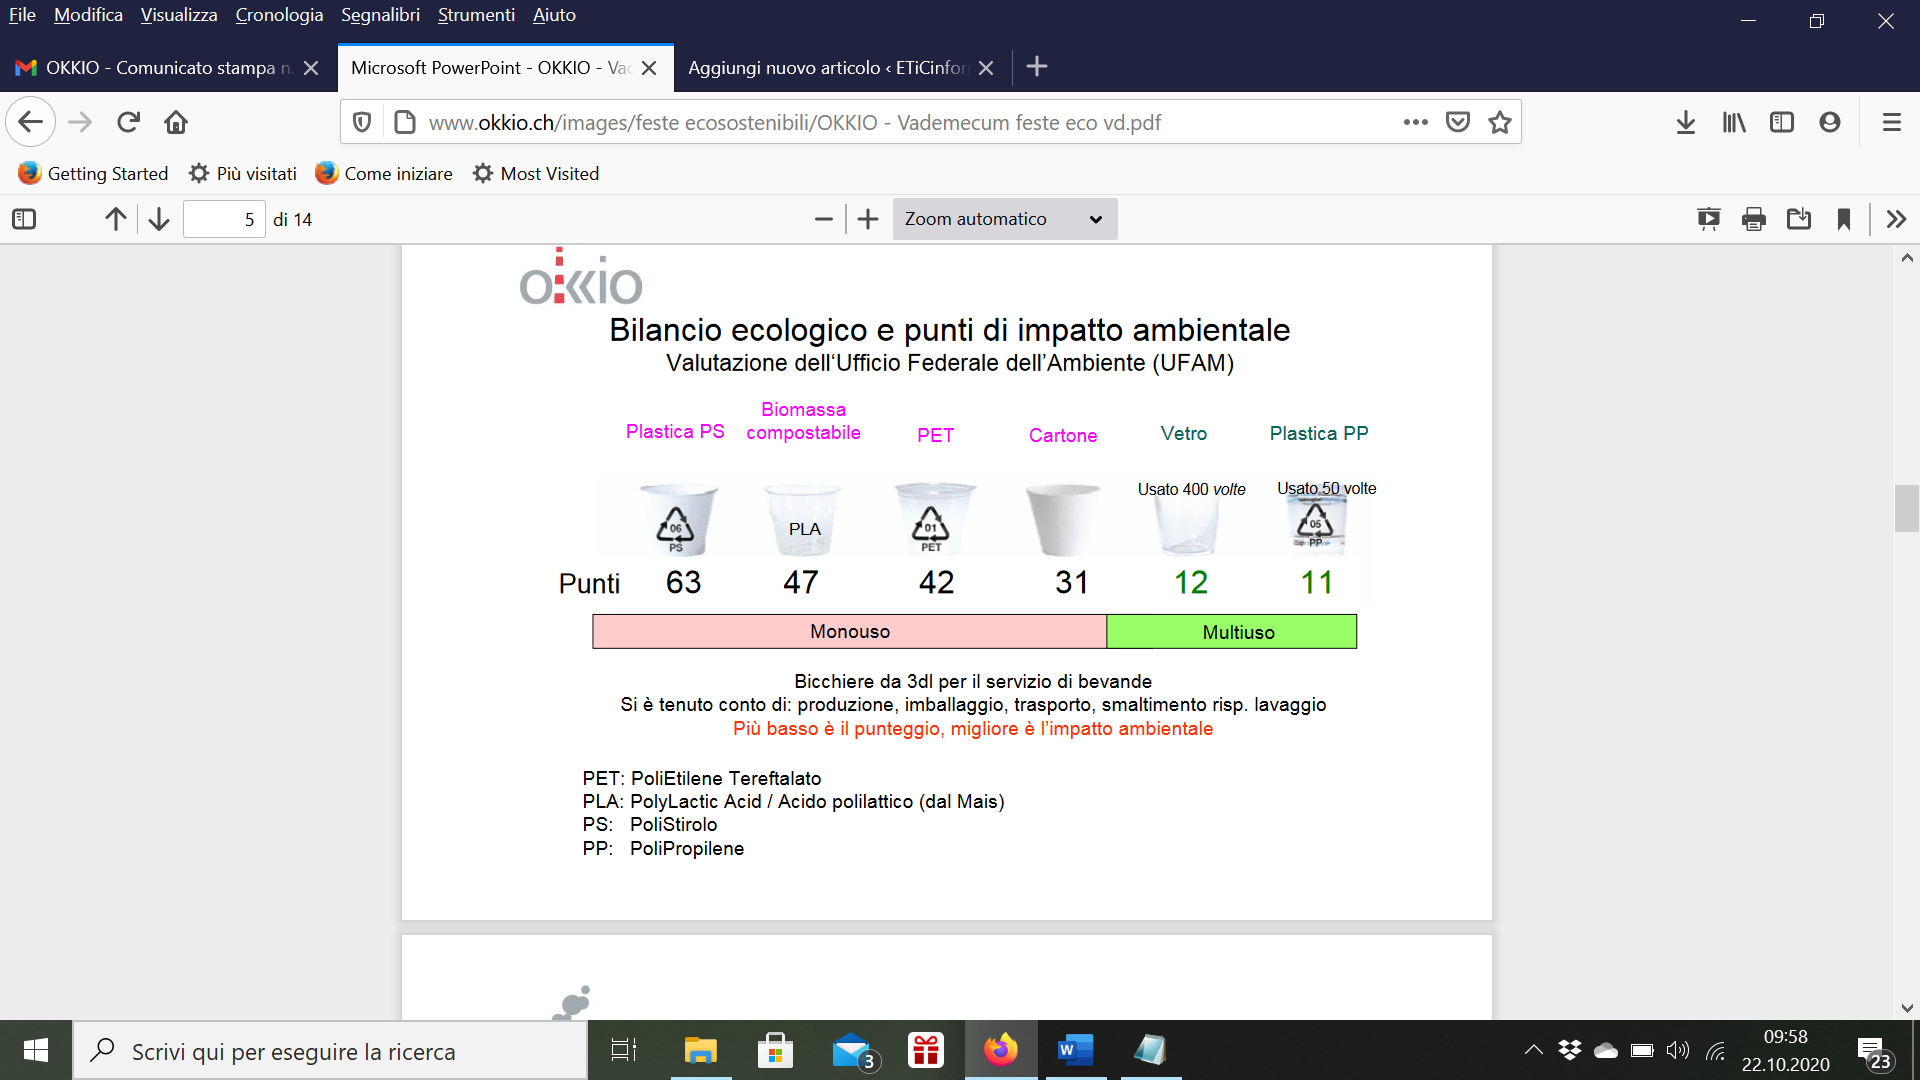Close the OKKIO Comunicato stampa tab
Screen dimensions: 1920x1080
point(311,68)
